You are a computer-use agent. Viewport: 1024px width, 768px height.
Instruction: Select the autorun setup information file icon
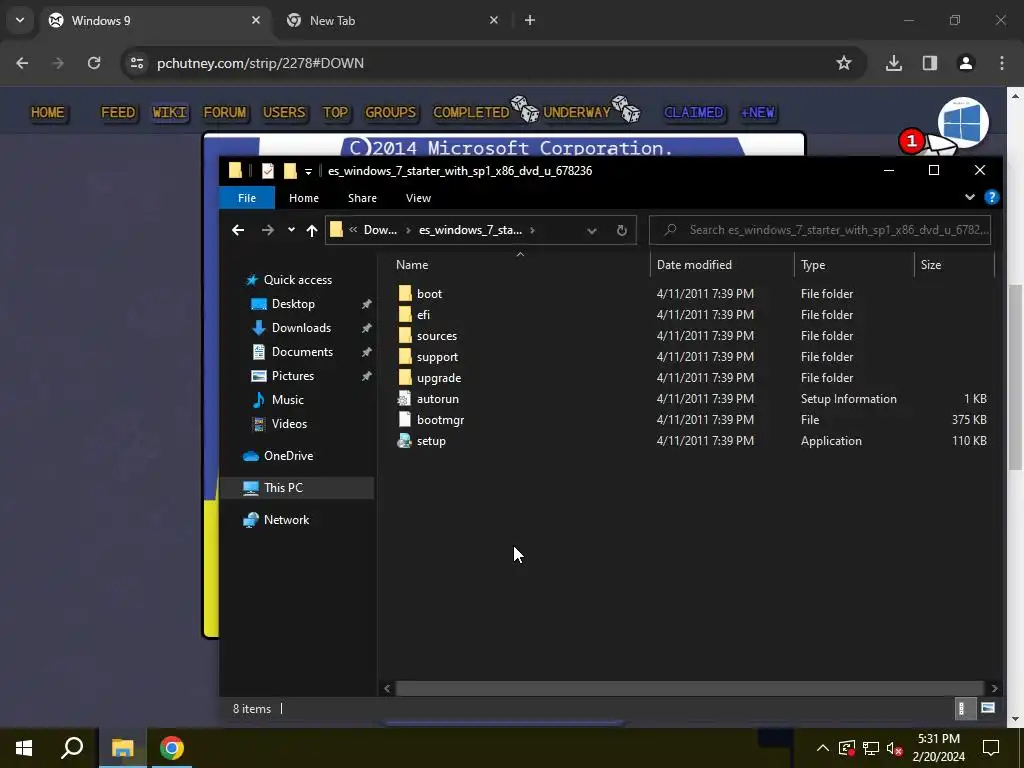pos(405,398)
